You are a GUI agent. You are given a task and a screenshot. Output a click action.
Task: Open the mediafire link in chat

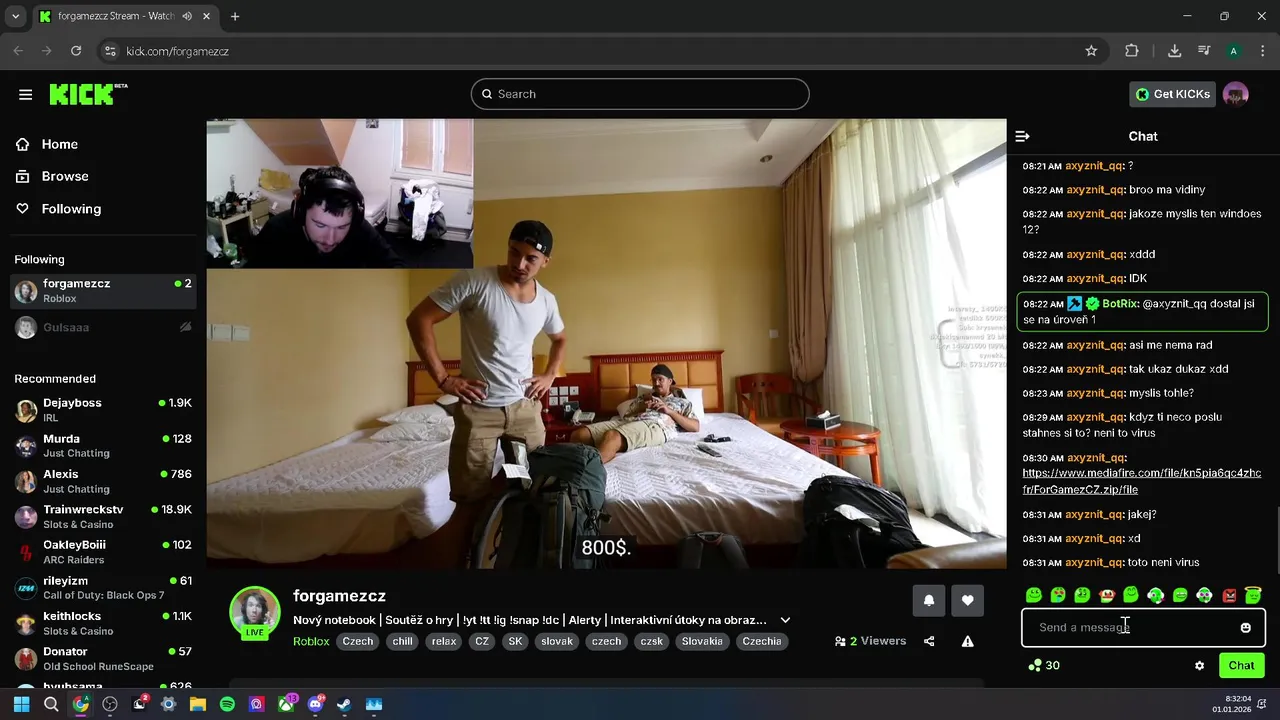click(1141, 481)
